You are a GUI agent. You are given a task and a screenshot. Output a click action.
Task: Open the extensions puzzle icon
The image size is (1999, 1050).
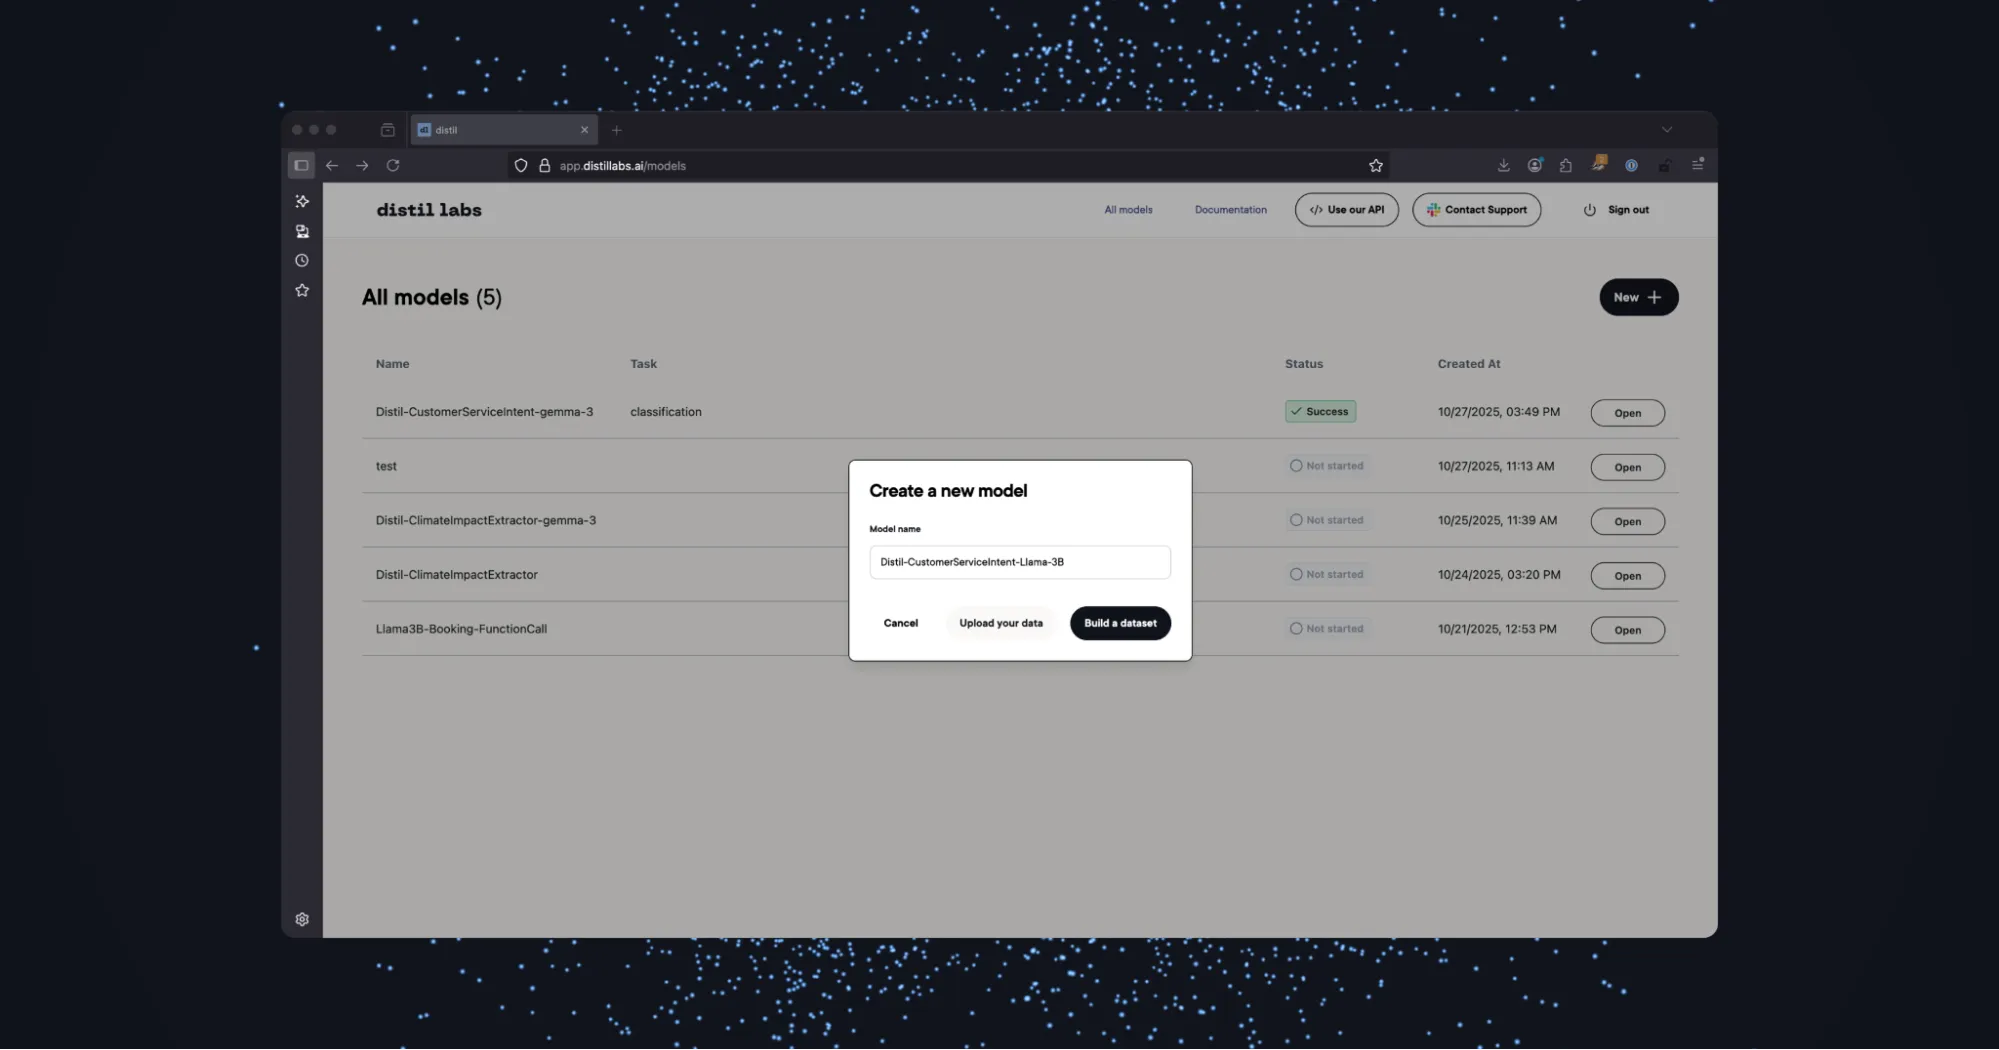pyautogui.click(x=1566, y=166)
